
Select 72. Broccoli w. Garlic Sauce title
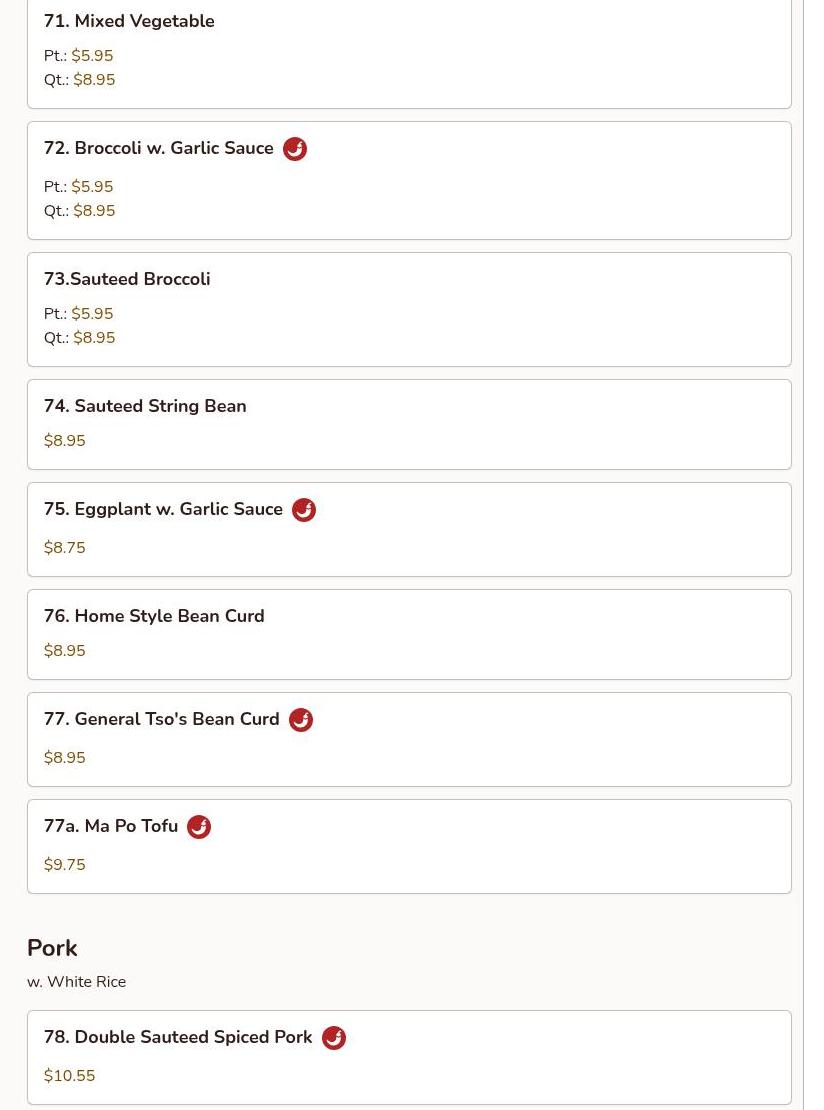(x=159, y=148)
